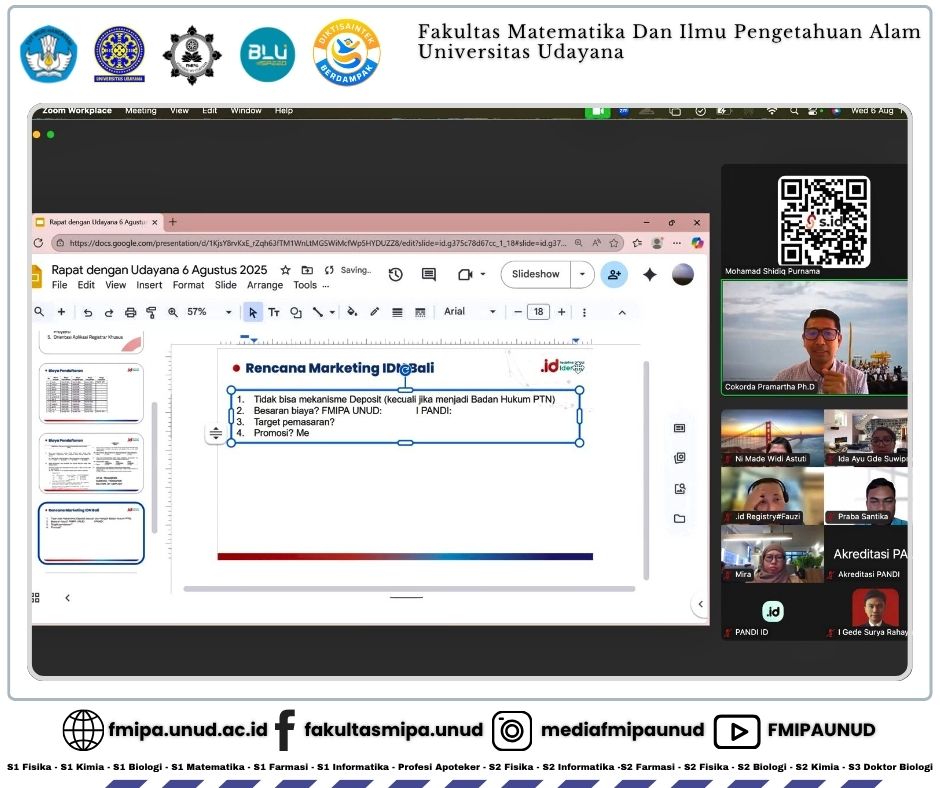The image size is (940, 788).
Task: Click the redo arrow
Action: (x=109, y=312)
